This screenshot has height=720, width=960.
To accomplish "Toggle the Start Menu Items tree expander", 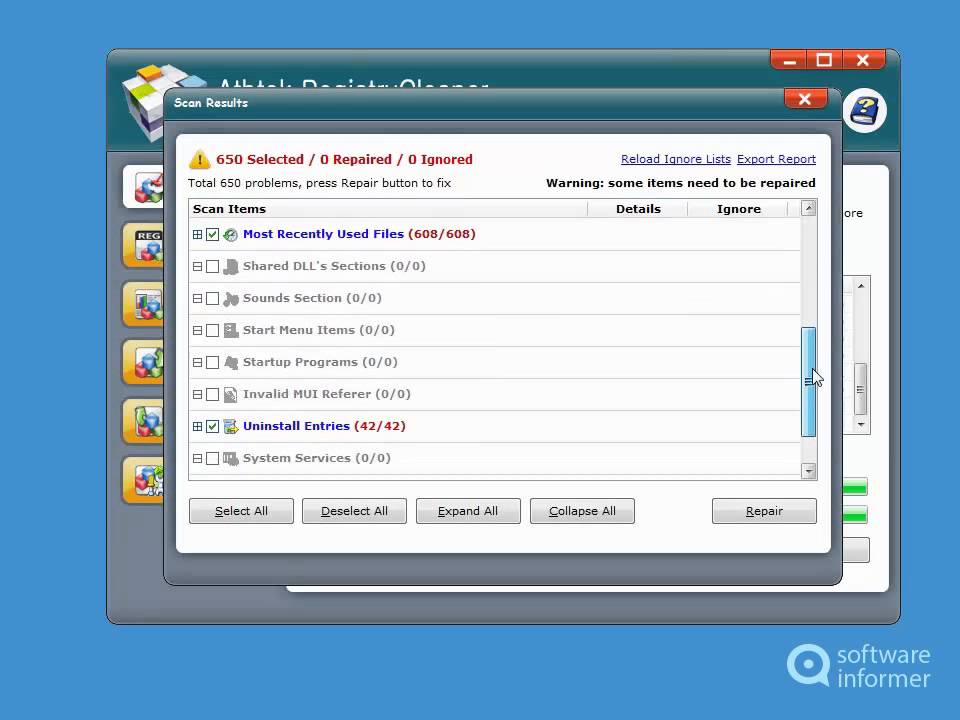I will [197, 331].
